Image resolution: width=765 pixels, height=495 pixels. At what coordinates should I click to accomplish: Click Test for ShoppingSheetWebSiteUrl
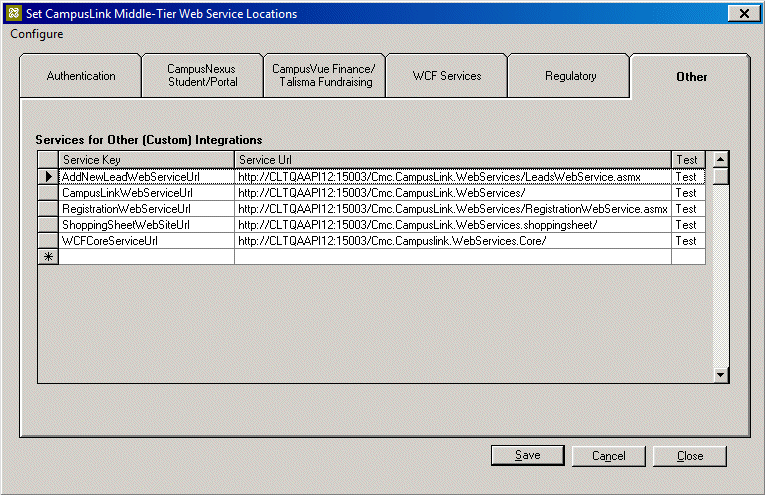(x=687, y=225)
